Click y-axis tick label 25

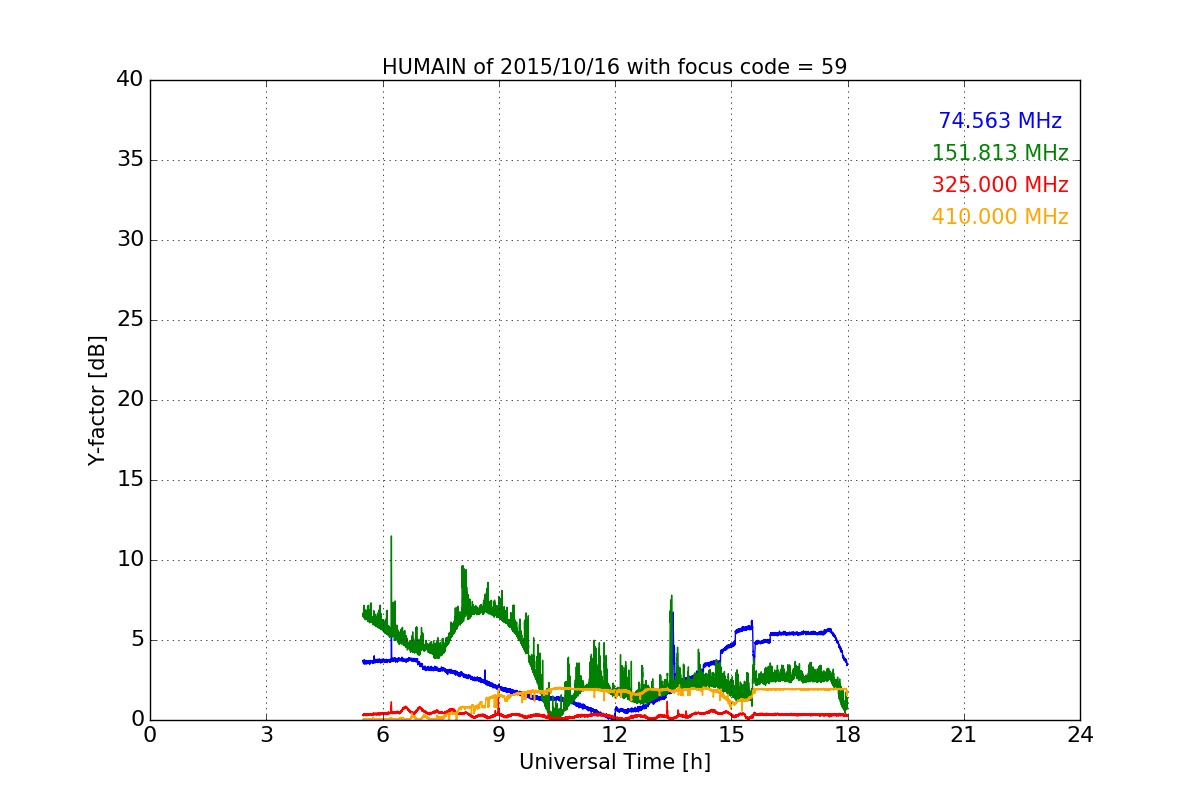(x=130, y=320)
